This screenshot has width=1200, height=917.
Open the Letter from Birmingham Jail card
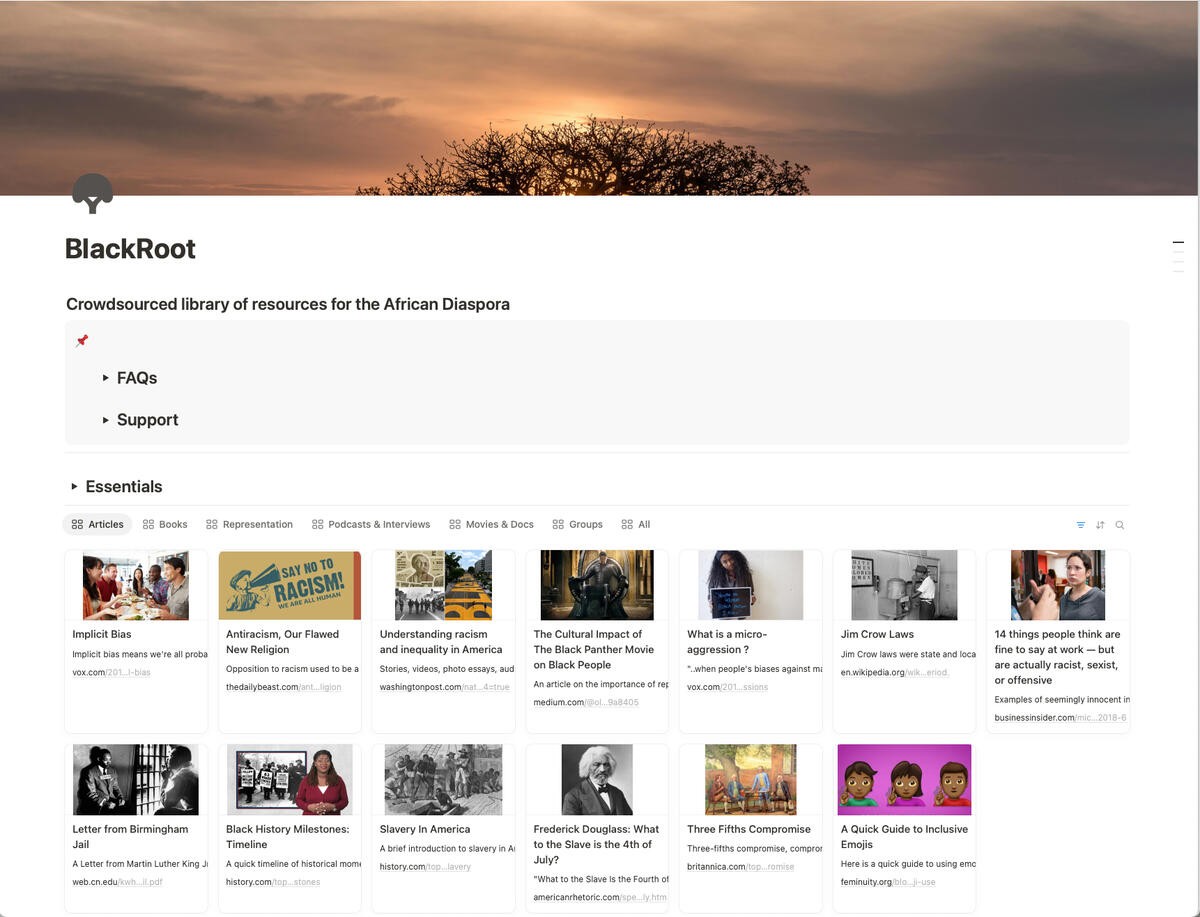(x=136, y=836)
